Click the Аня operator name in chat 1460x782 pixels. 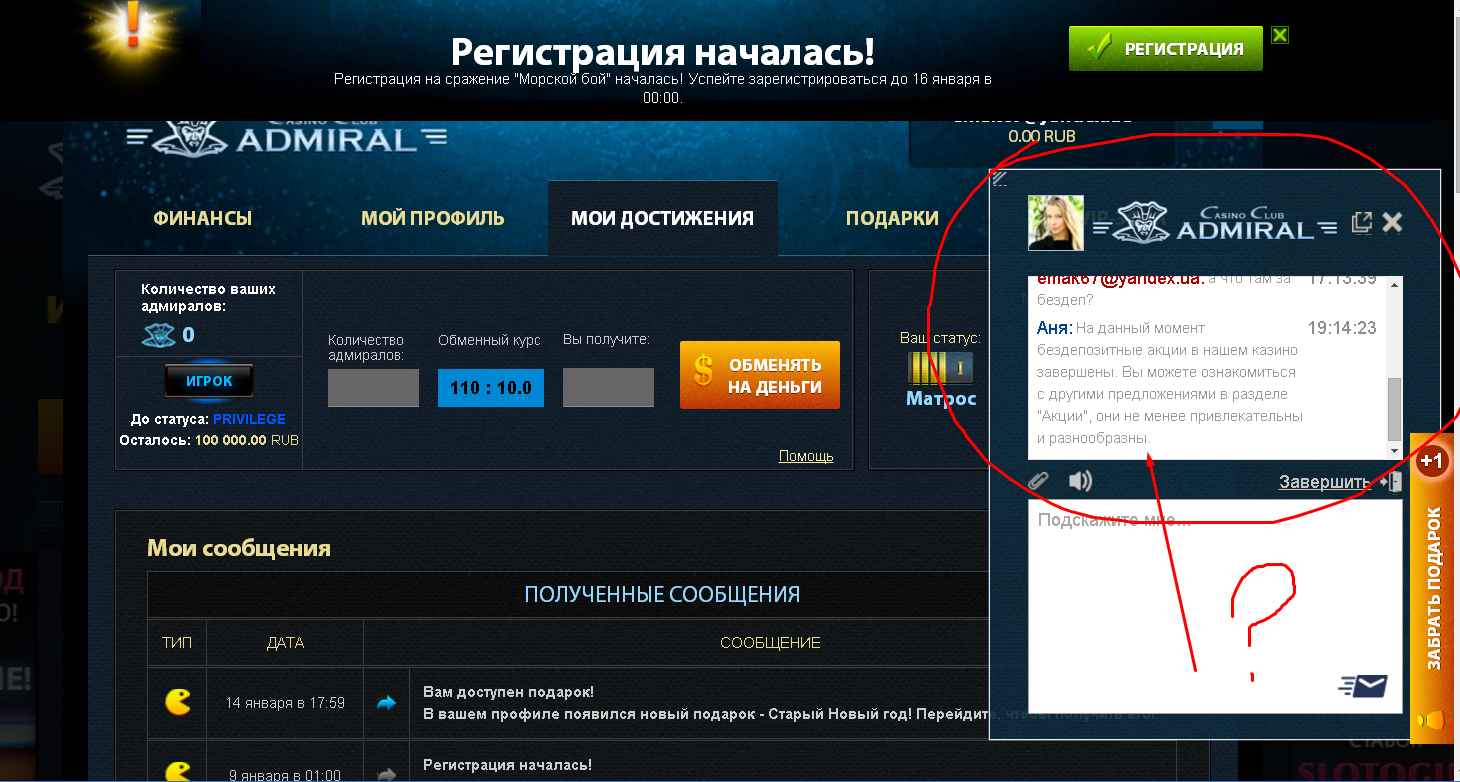(x=1054, y=328)
